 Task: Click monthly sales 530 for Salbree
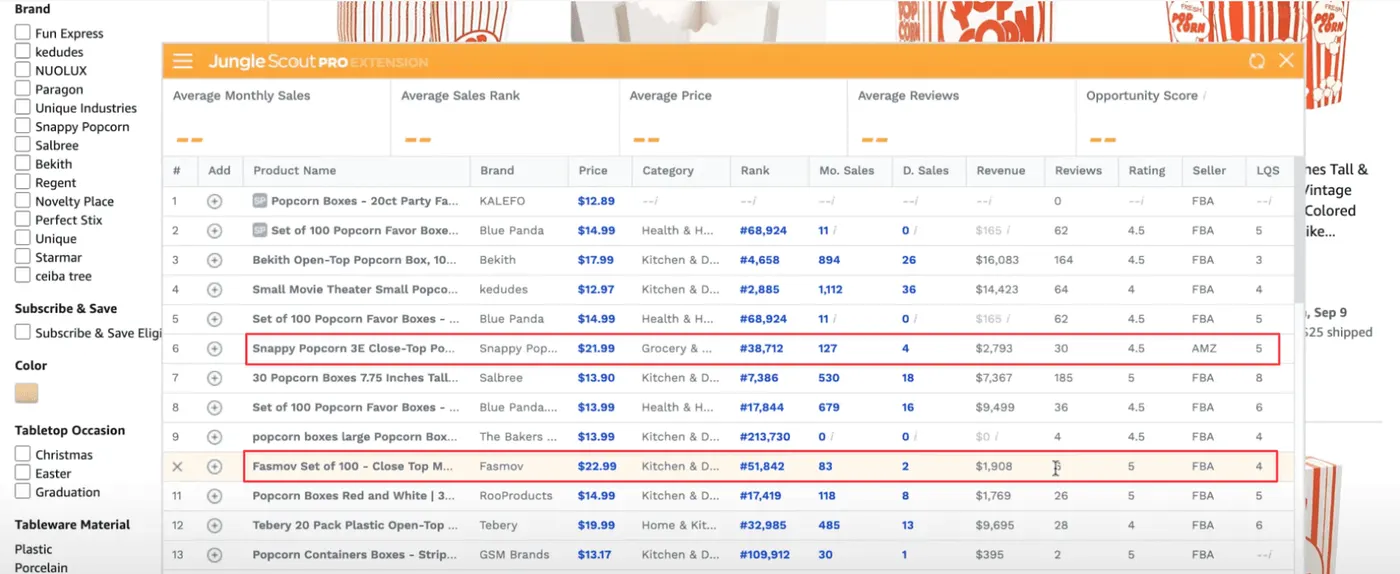point(829,378)
